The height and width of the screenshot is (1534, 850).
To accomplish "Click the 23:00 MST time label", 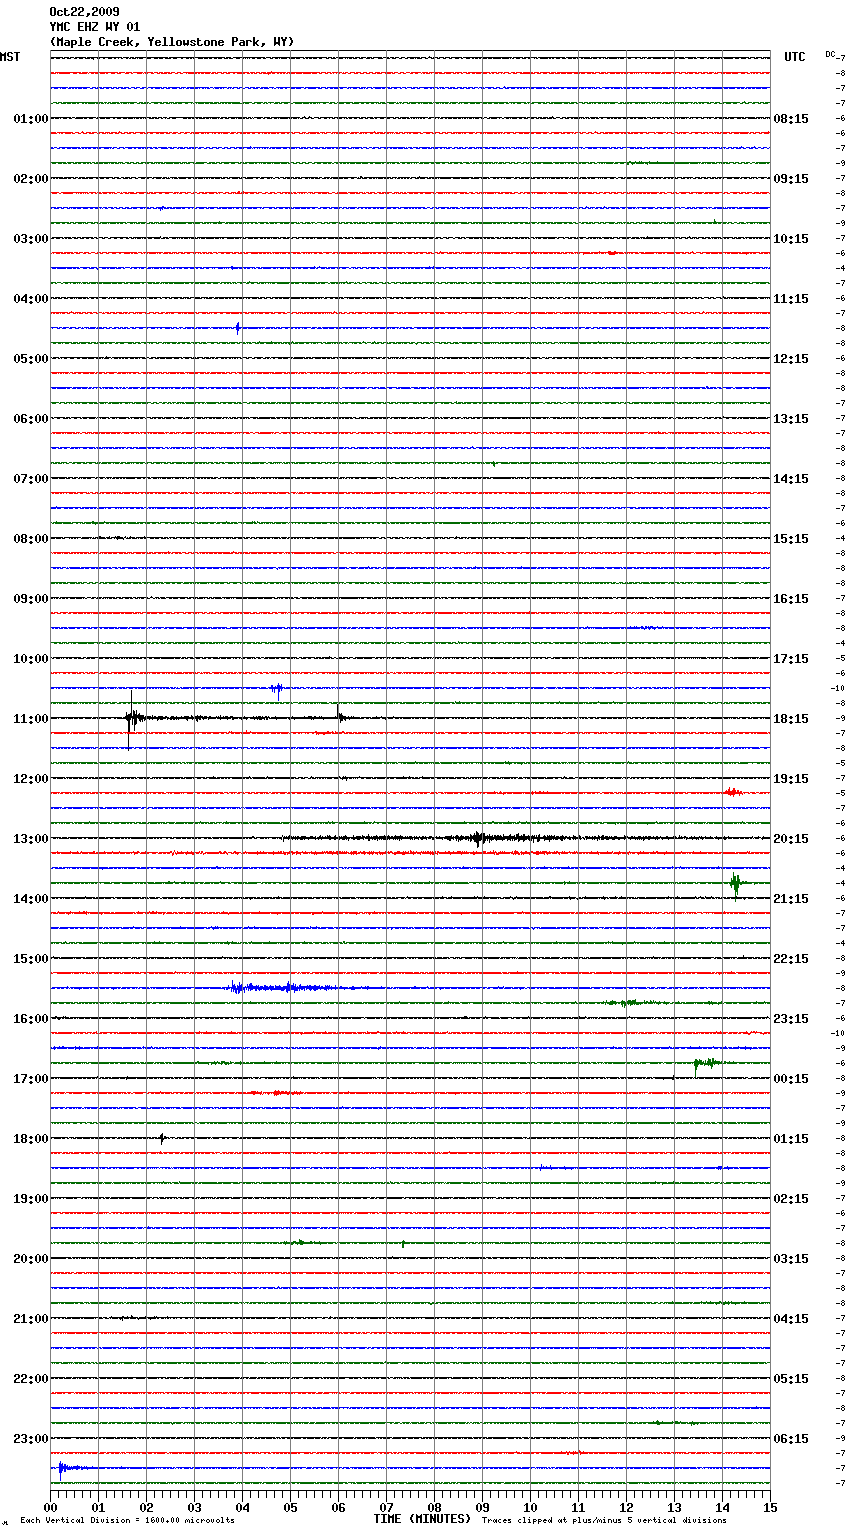I will click(x=31, y=1439).
